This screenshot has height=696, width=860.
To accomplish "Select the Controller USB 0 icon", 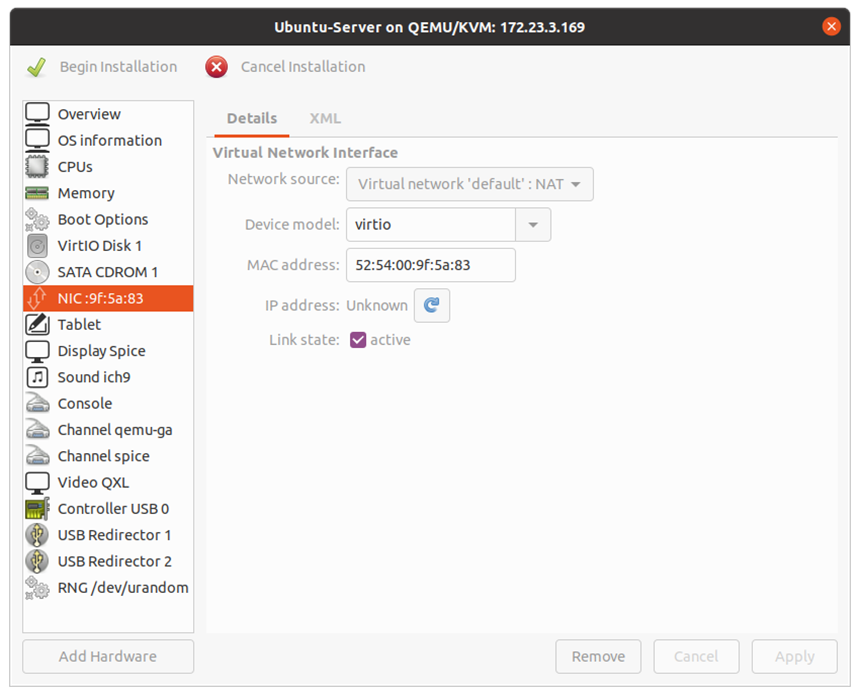I will pos(37,509).
